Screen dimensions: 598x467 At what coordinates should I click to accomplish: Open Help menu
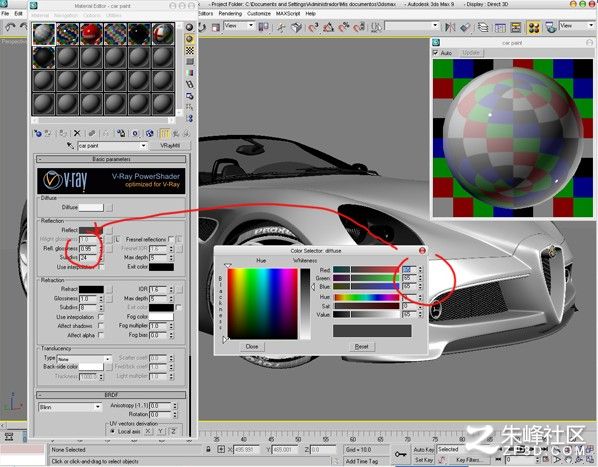(x=311, y=13)
